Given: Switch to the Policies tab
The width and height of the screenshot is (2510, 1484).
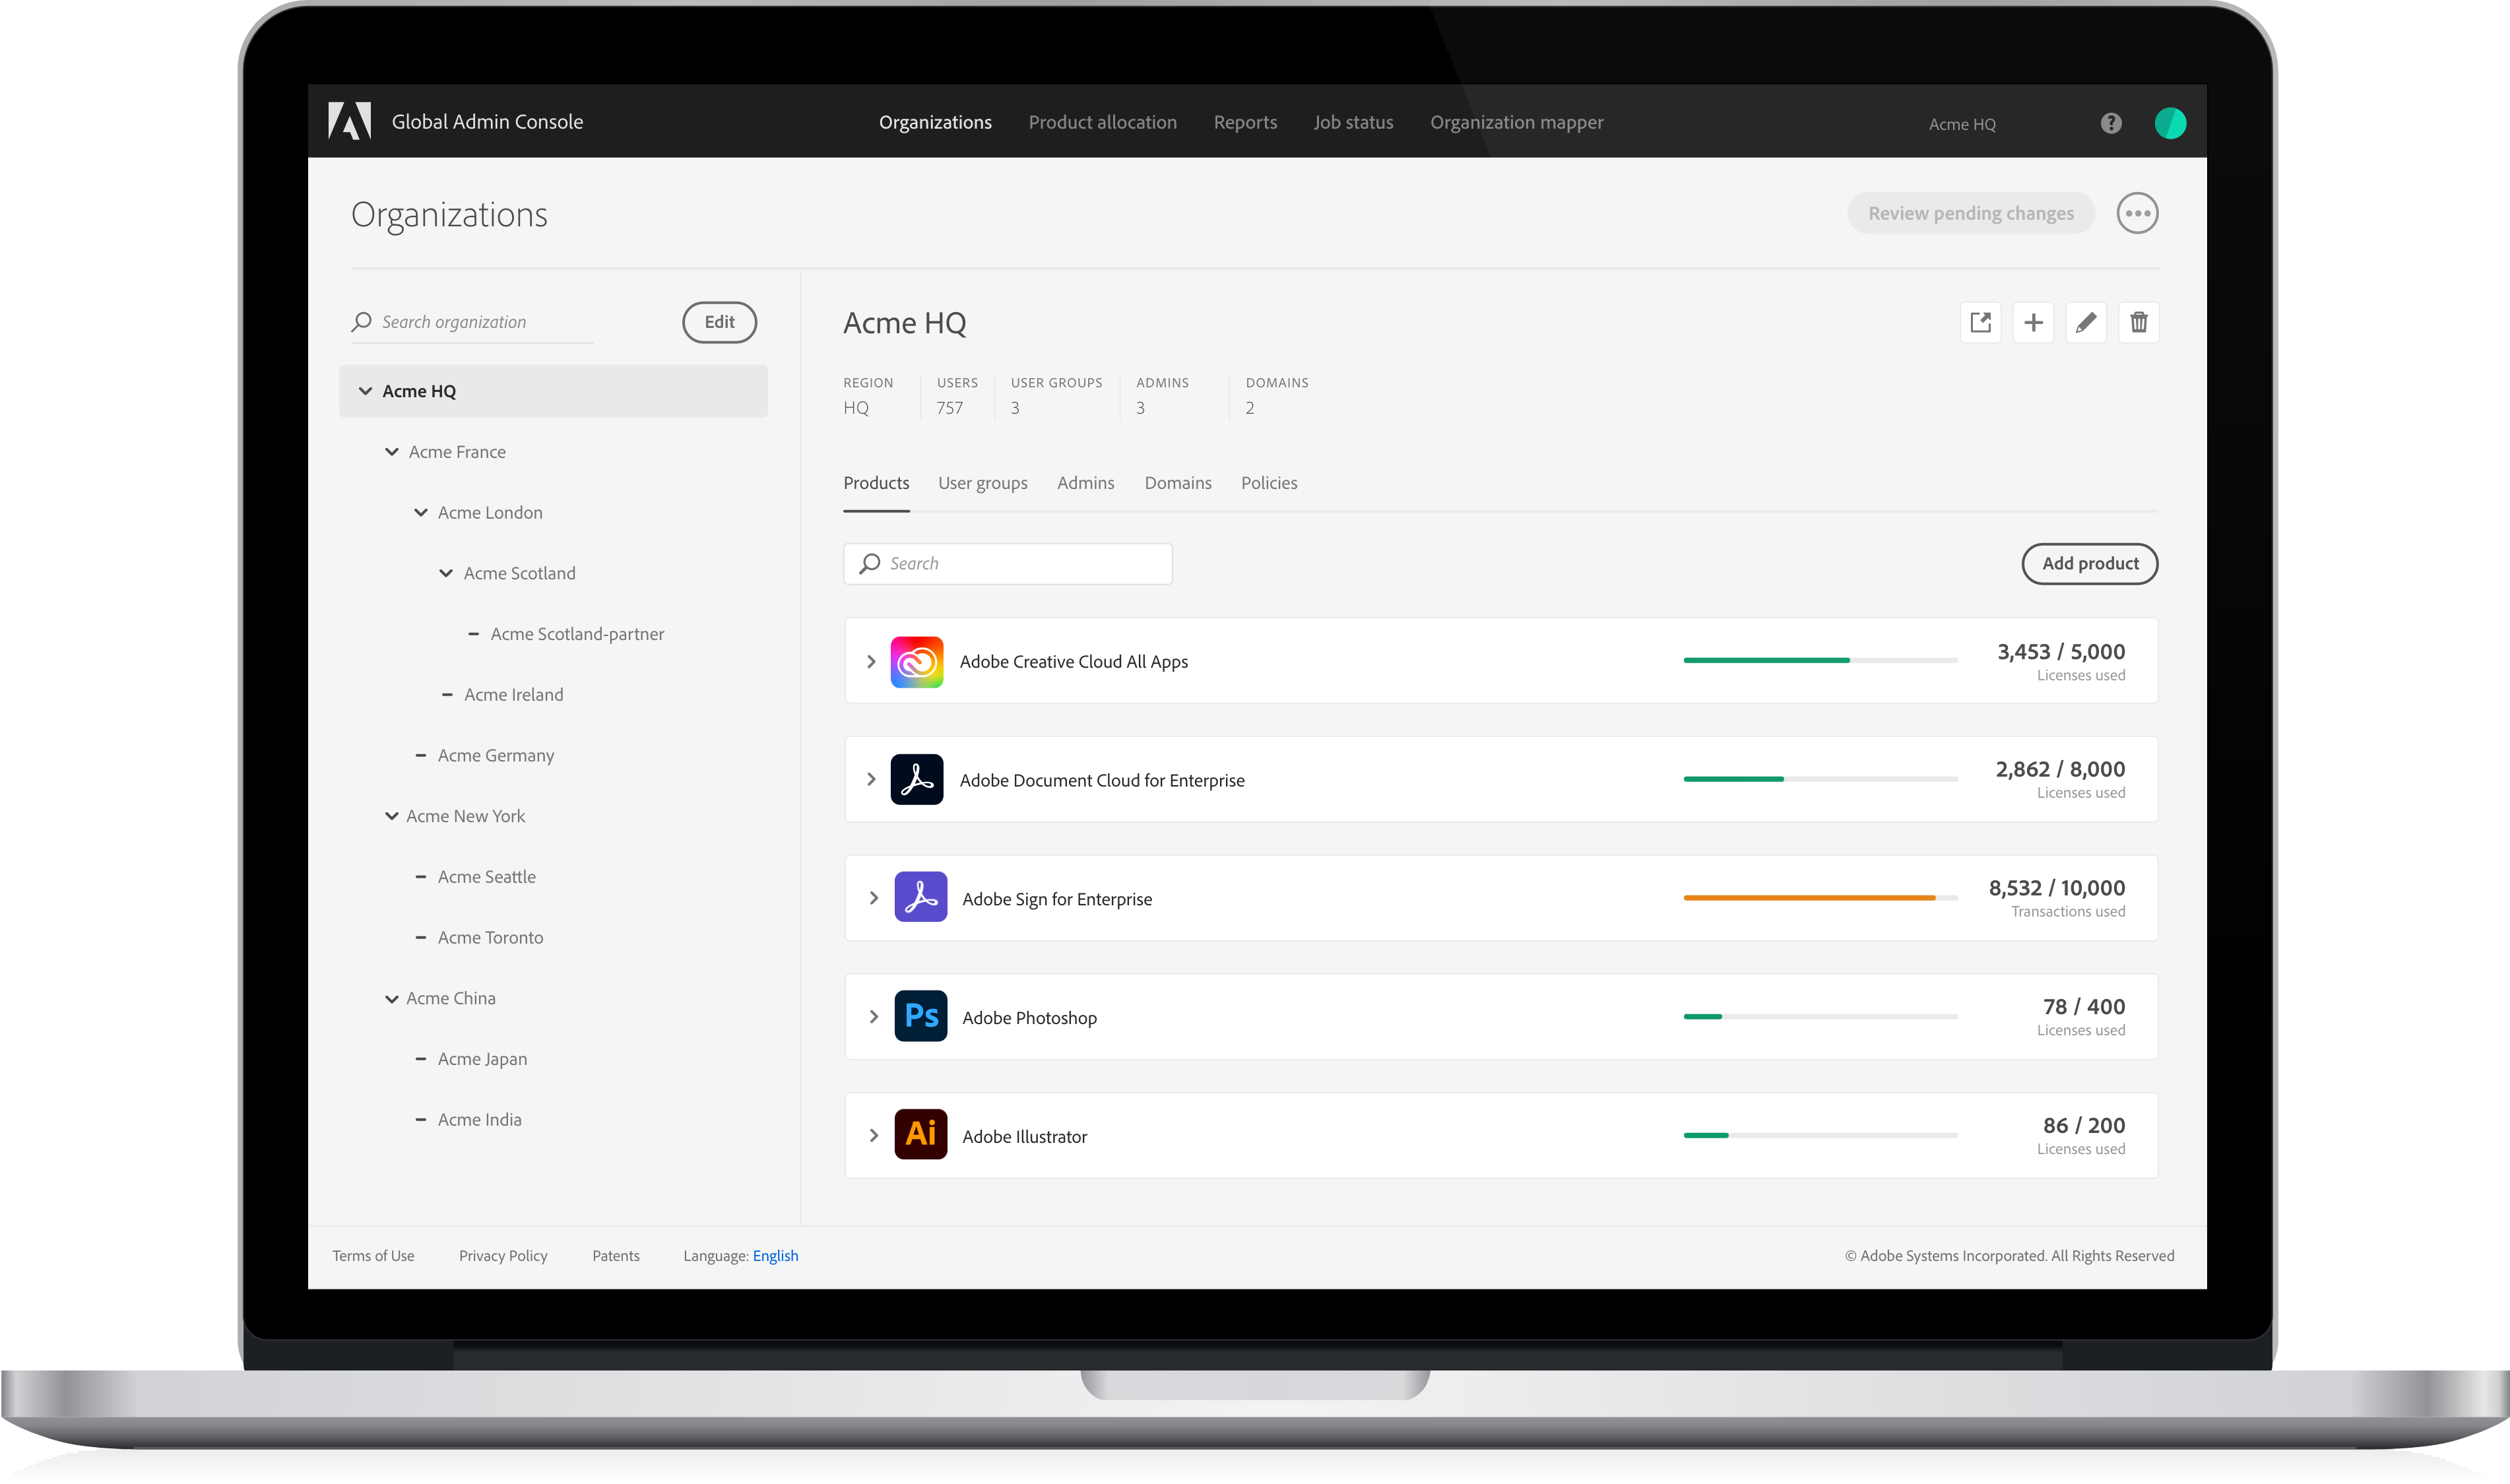Looking at the screenshot, I should tap(1269, 483).
